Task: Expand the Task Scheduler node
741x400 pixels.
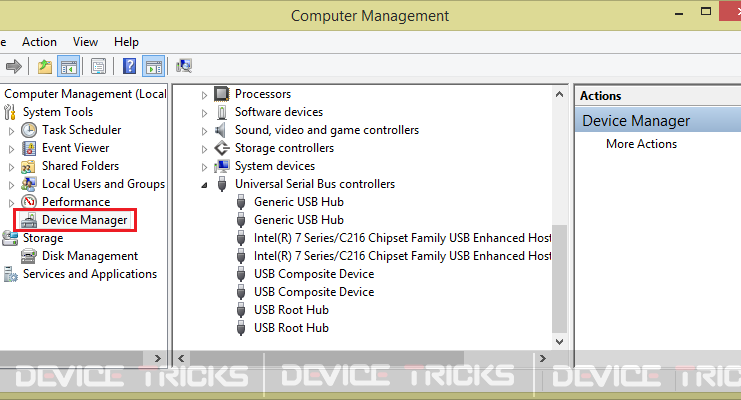Action: [x=11, y=131]
